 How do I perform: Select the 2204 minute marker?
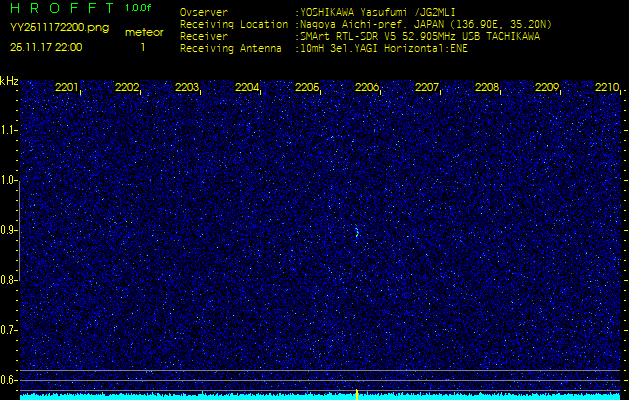[x=247, y=87]
